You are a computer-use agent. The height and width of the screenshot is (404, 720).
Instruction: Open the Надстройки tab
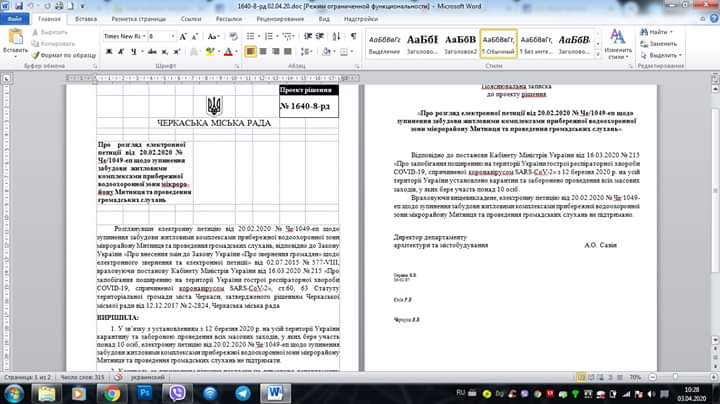tap(361, 19)
